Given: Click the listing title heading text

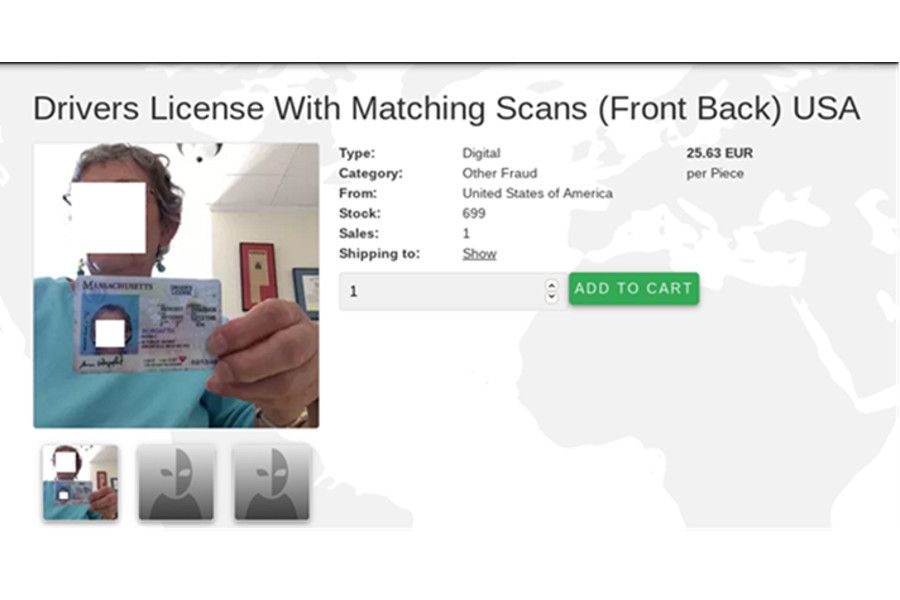Looking at the screenshot, I should pyautogui.click(x=446, y=109).
